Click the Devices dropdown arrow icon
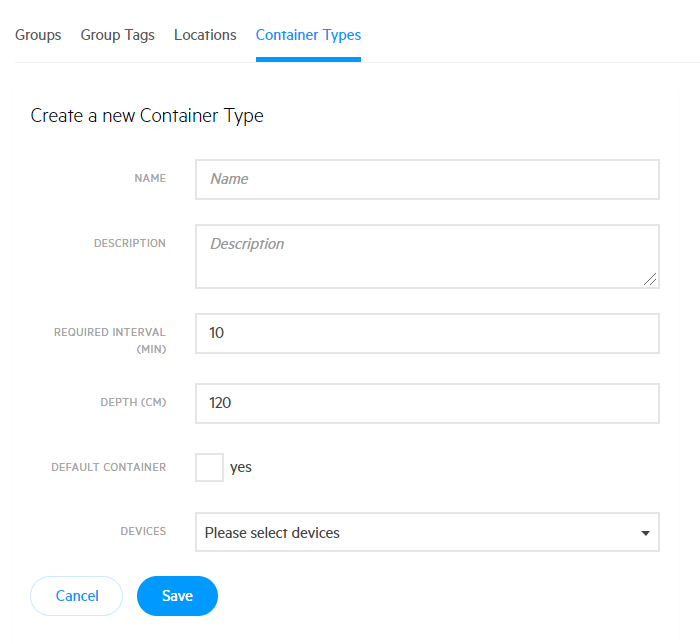Screen dimensions: 700x644 (645, 533)
